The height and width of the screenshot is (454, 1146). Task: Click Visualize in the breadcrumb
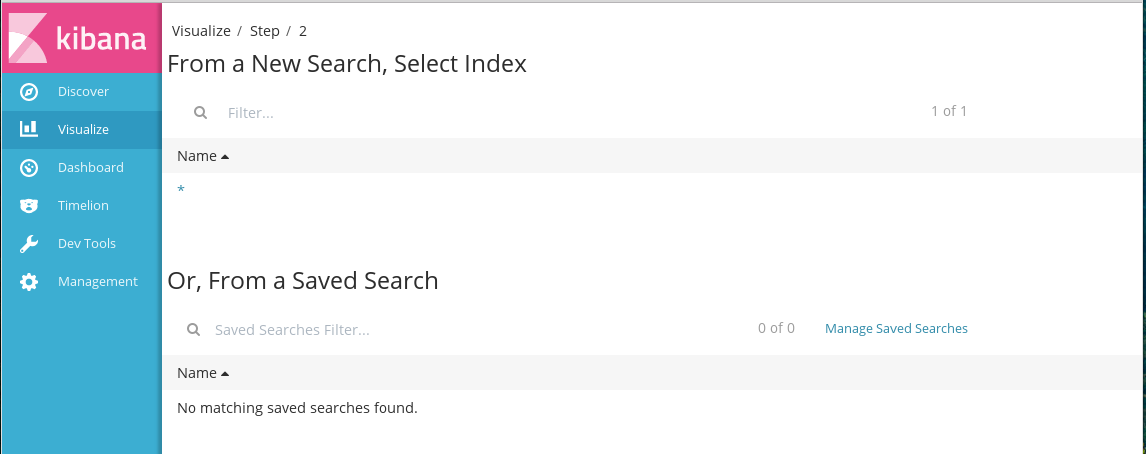click(201, 31)
